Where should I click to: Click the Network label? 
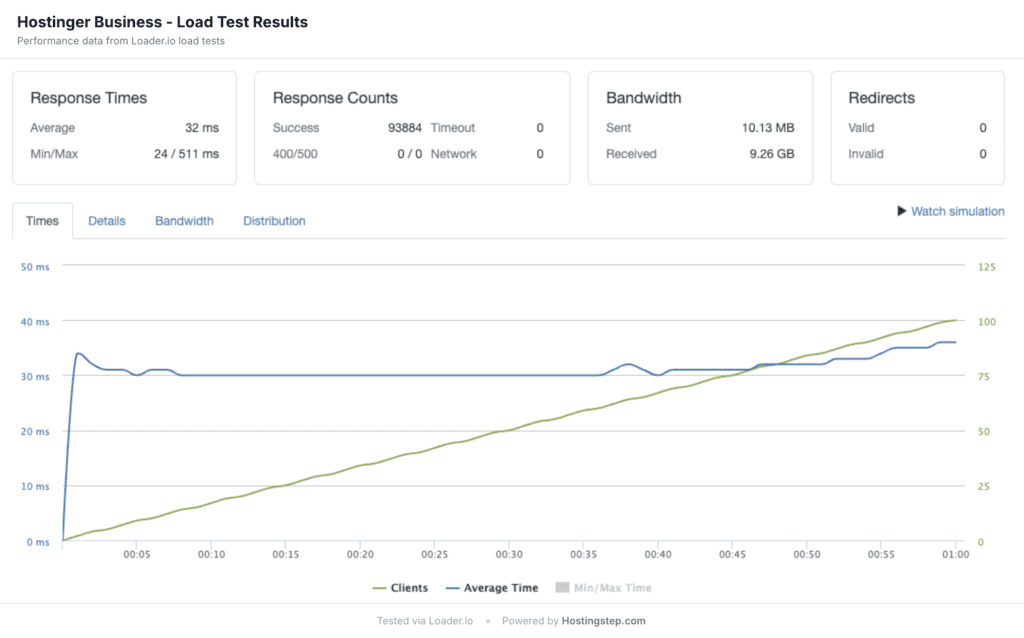[x=453, y=153]
